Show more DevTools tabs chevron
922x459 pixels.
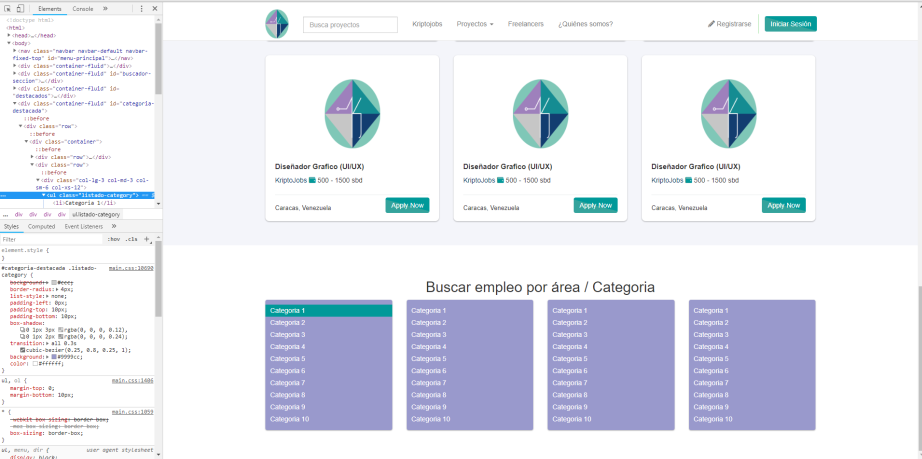tap(105, 9)
